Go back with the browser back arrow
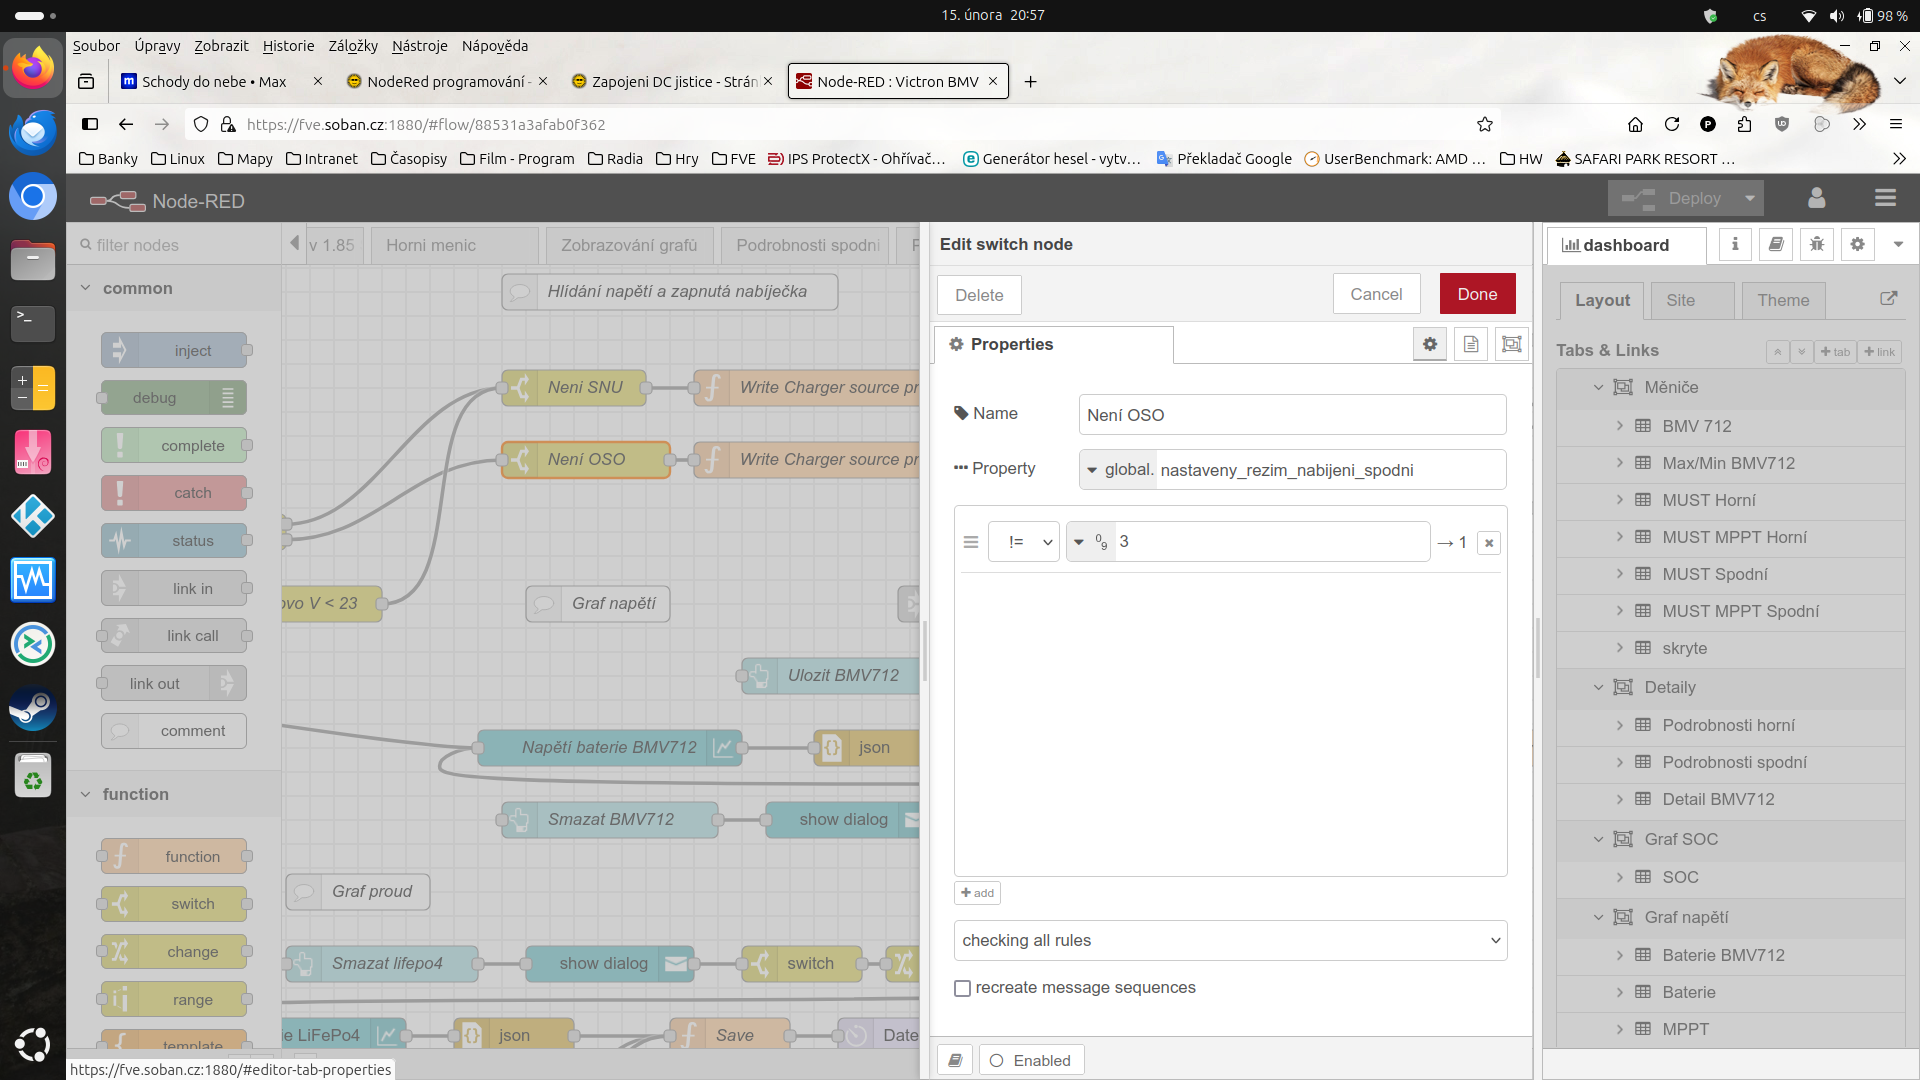 (126, 124)
